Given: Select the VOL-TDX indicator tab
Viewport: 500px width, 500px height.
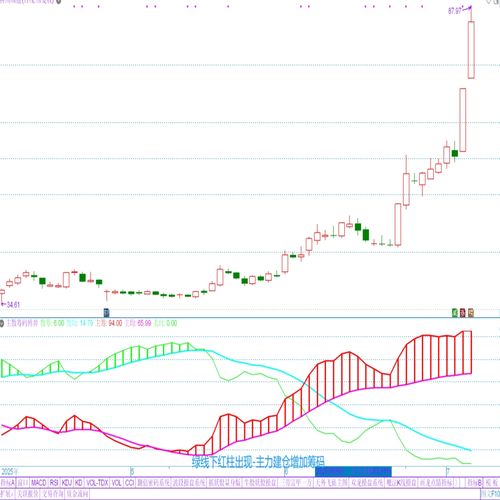Looking at the screenshot, I should click(97, 482).
